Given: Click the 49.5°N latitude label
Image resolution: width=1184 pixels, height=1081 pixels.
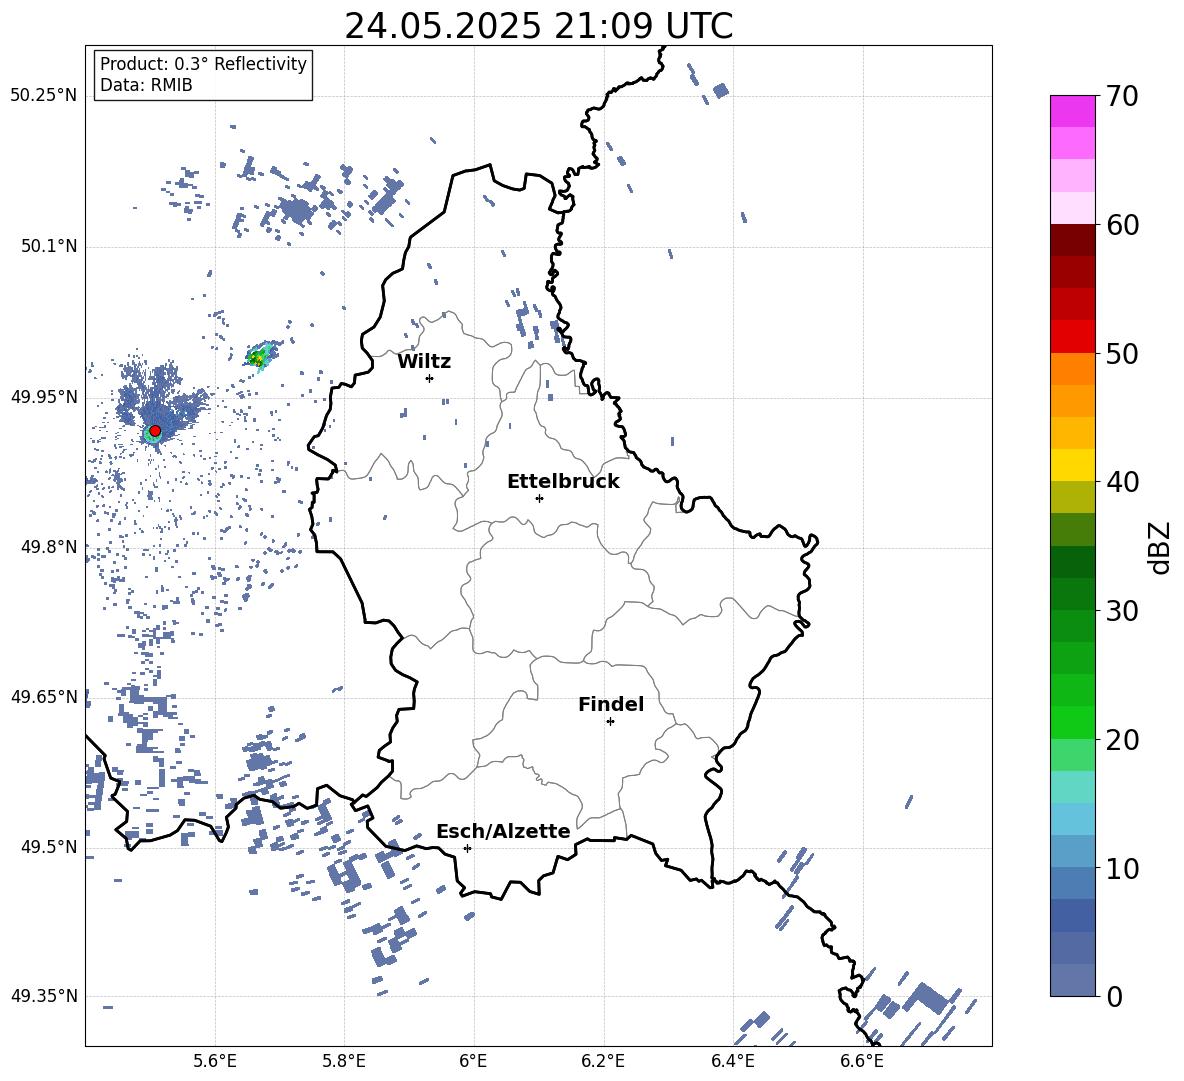Looking at the screenshot, I should coord(49,847).
